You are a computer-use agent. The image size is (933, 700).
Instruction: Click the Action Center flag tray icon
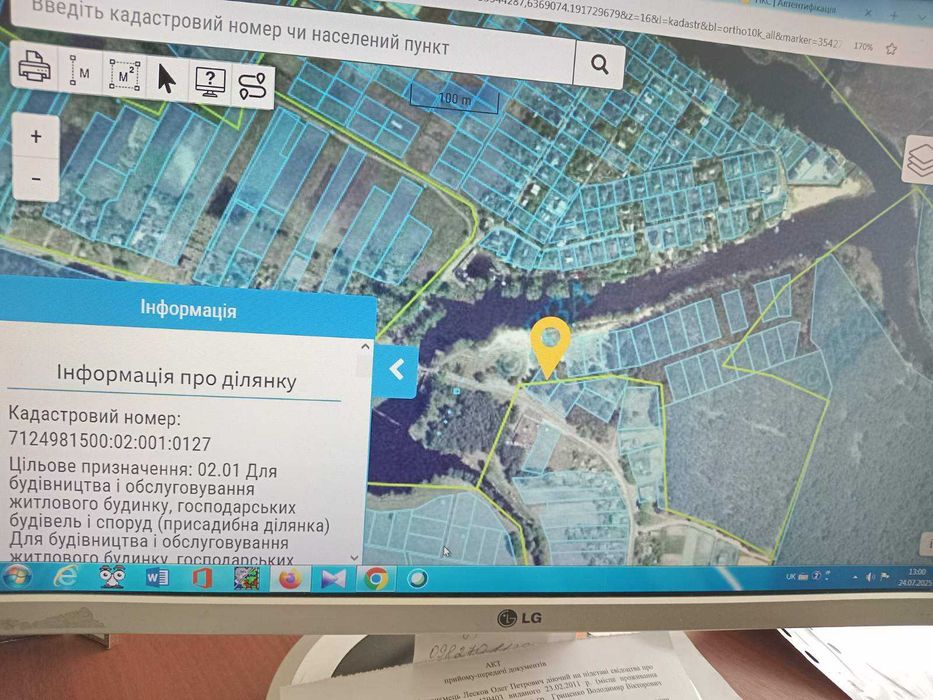coord(884,577)
